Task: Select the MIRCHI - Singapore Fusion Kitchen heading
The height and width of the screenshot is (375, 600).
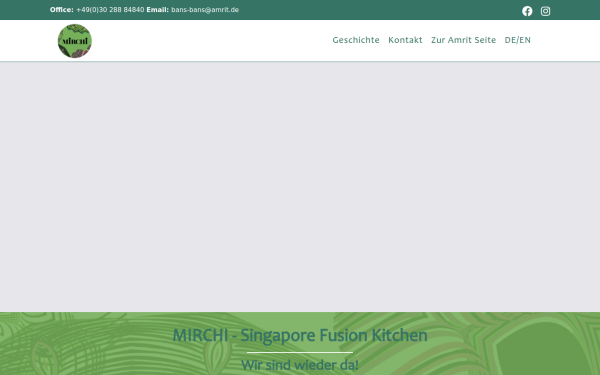Action: [x=300, y=335]
